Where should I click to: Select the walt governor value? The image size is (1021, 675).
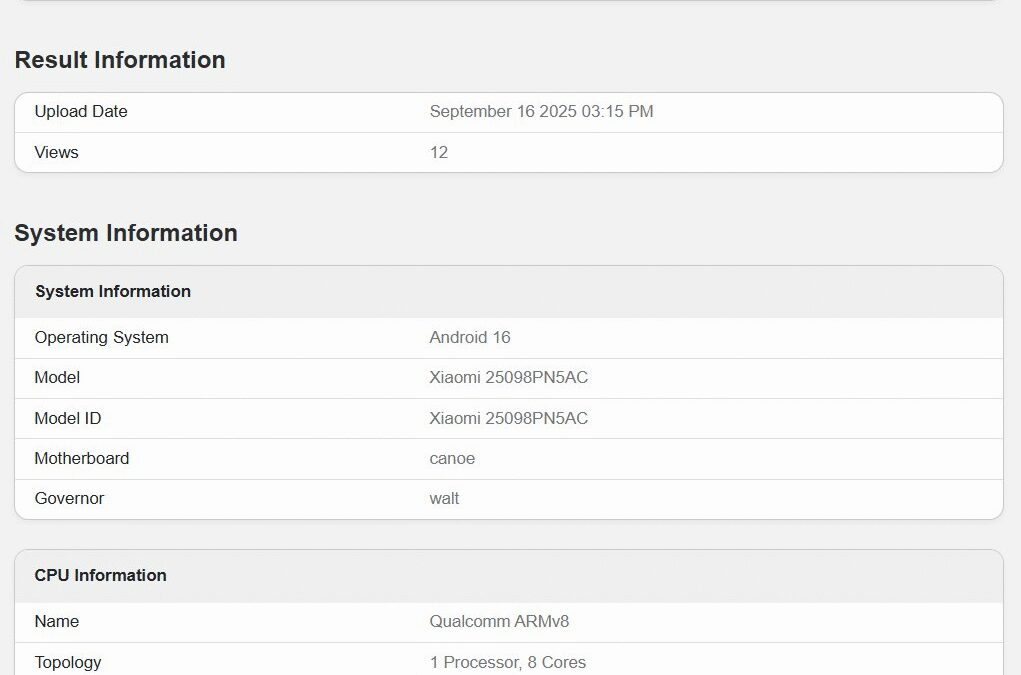click(x=444, y=498)
